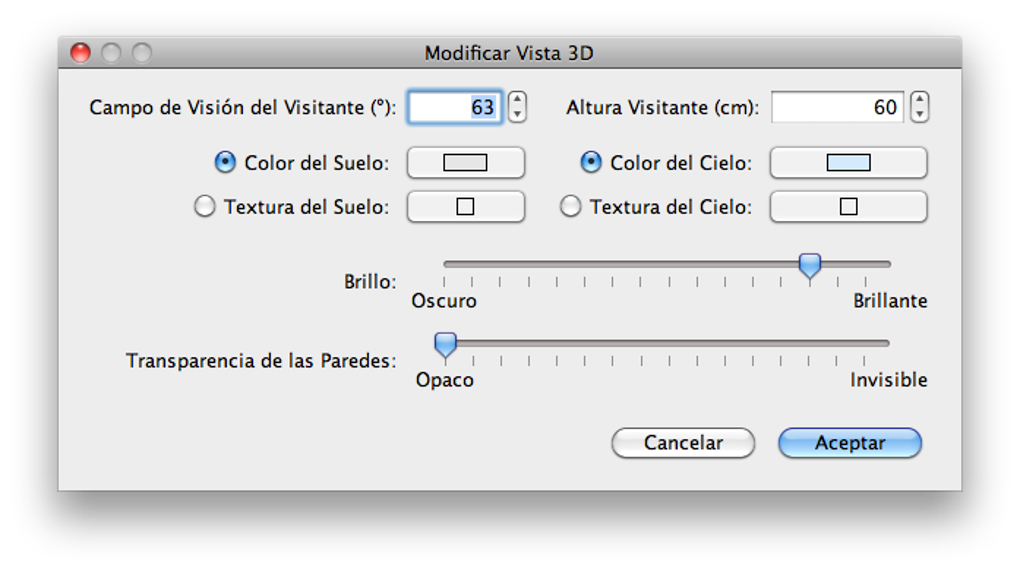Choose a sky texture via its button
Image resolution: width=1020 pixels, height=571 pixels.
coord(848,207)
